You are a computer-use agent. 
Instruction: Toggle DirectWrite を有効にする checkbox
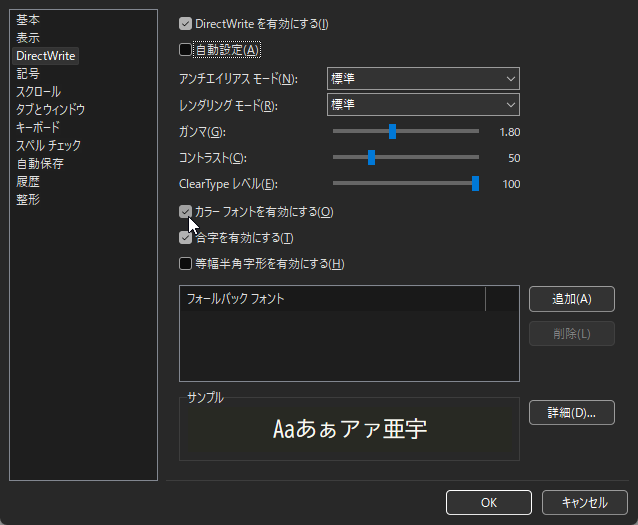pyautogui.click(x=185, y=24)
